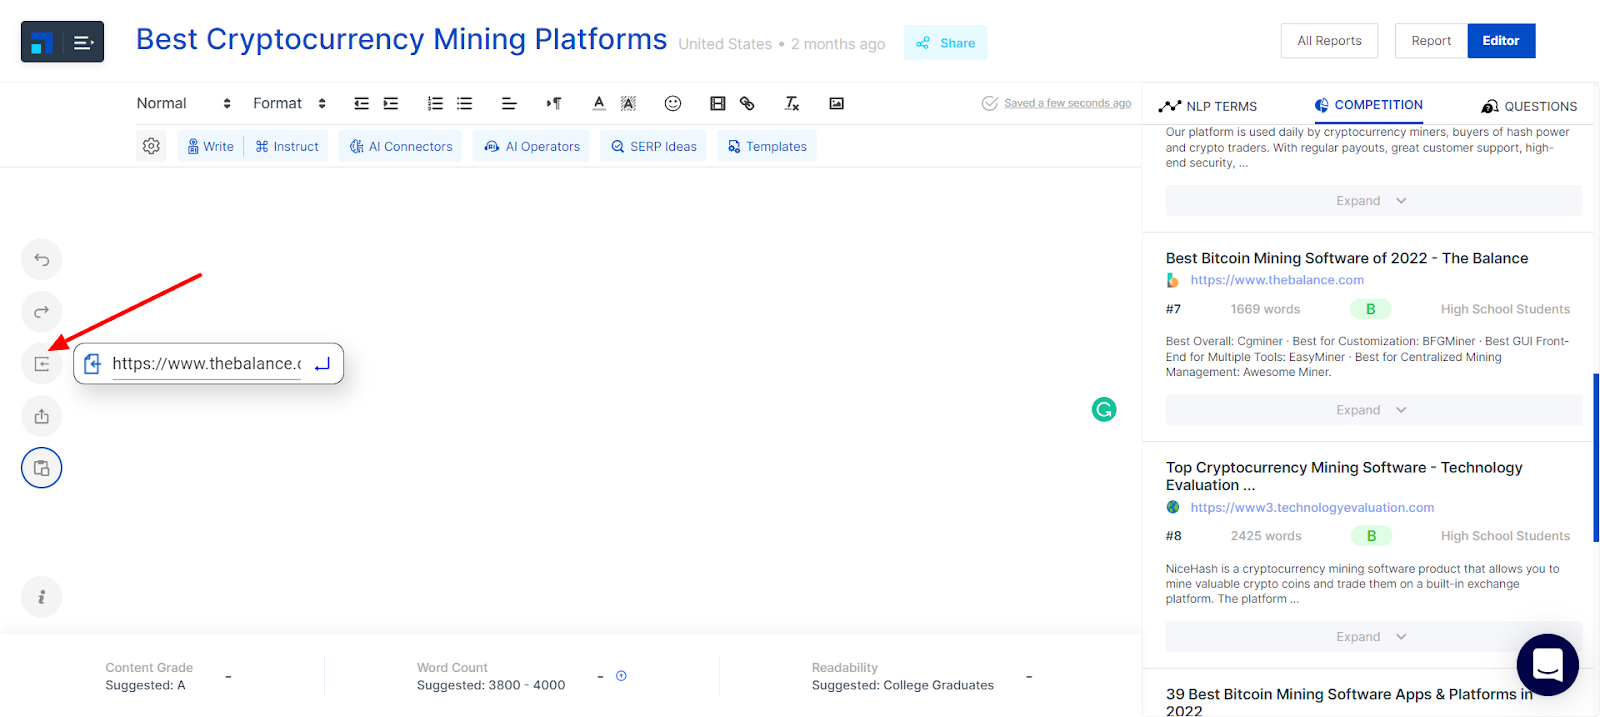Click the Best Bitcoin Mining Software title
Viewport: 1600px width, 717px height.
tap(1347, 258)
